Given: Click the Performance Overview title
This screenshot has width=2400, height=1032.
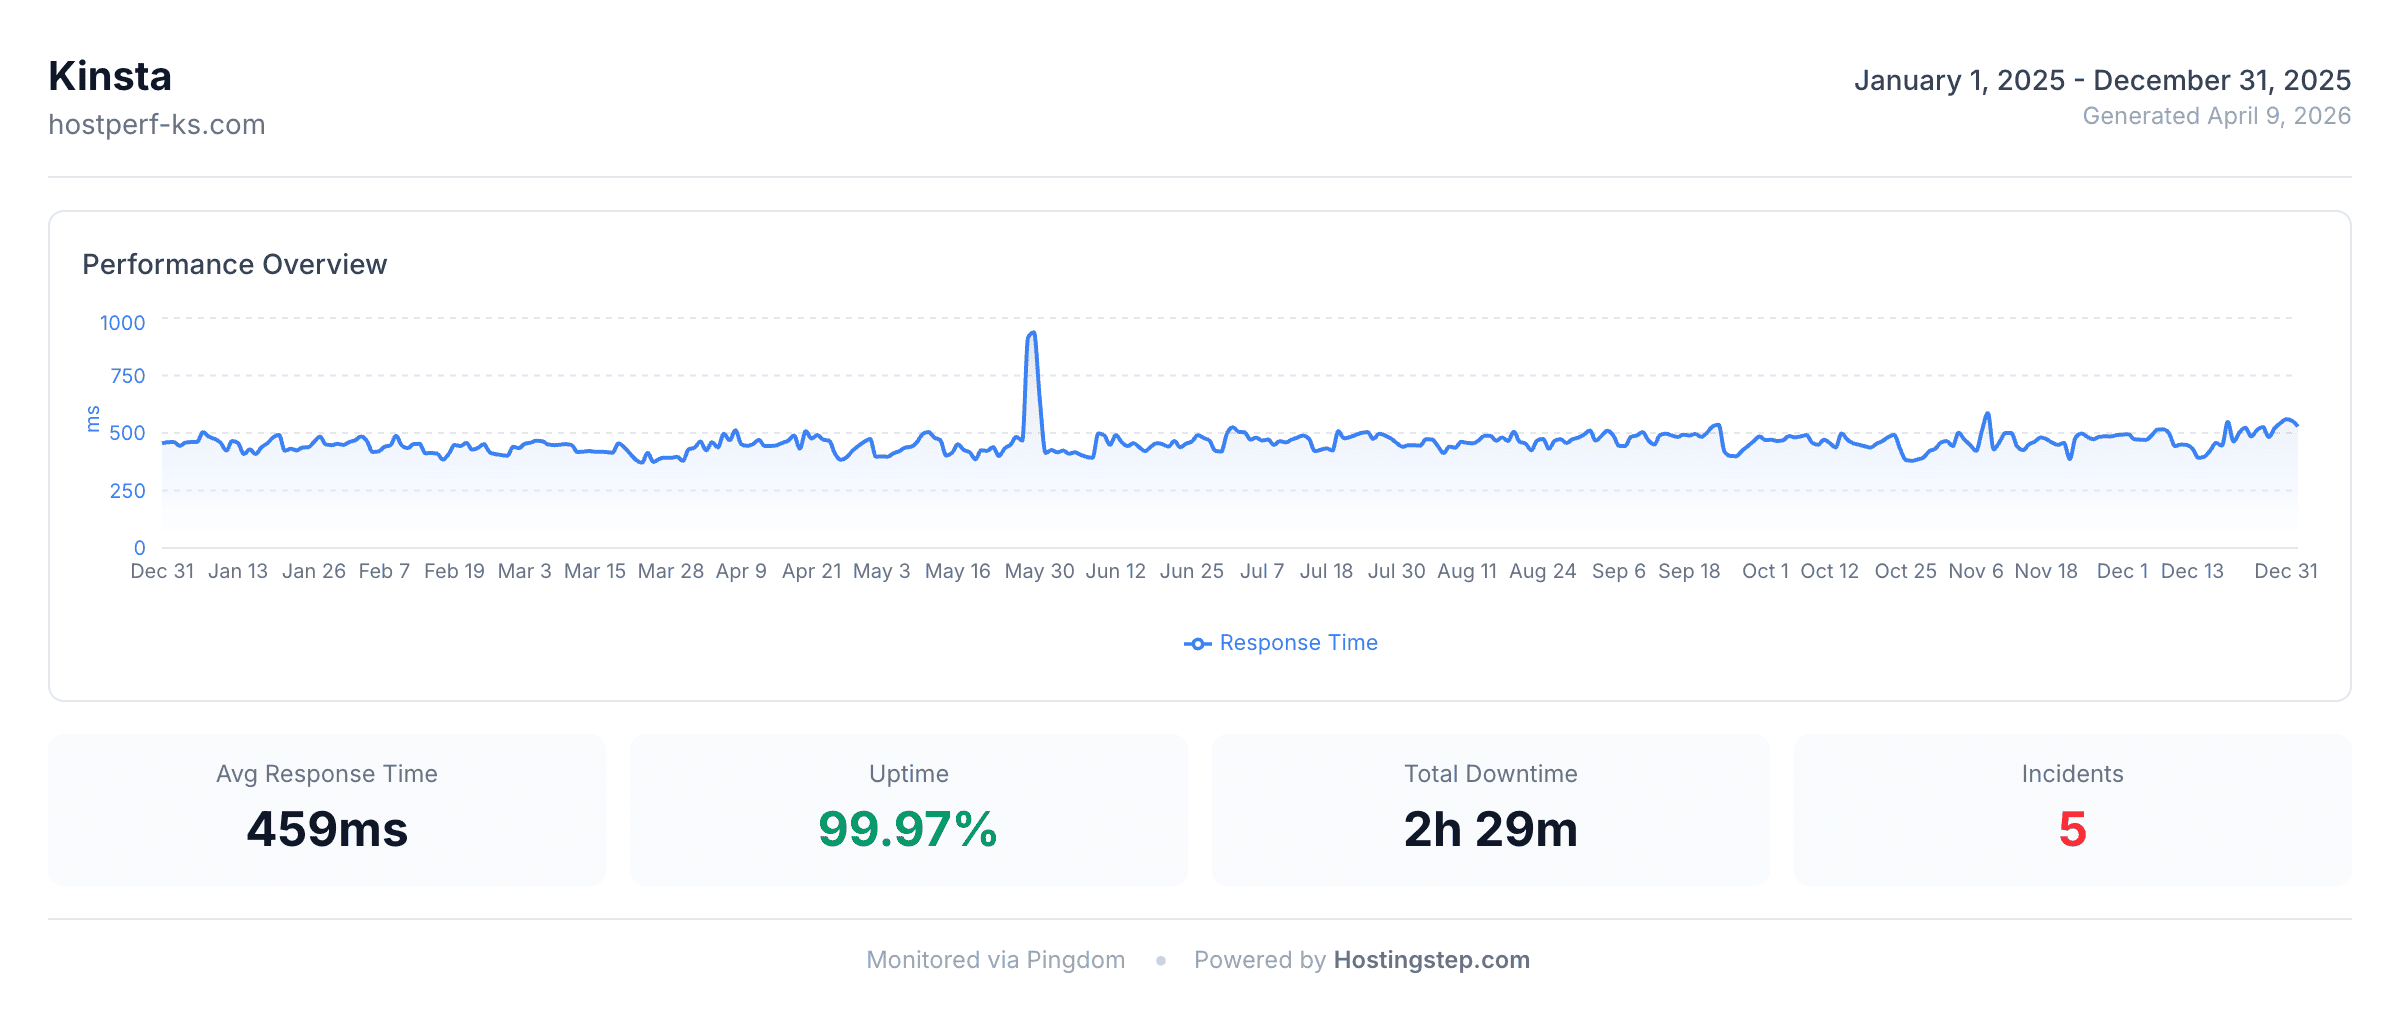Looking at the screenshot, I should tap(234, 264).
